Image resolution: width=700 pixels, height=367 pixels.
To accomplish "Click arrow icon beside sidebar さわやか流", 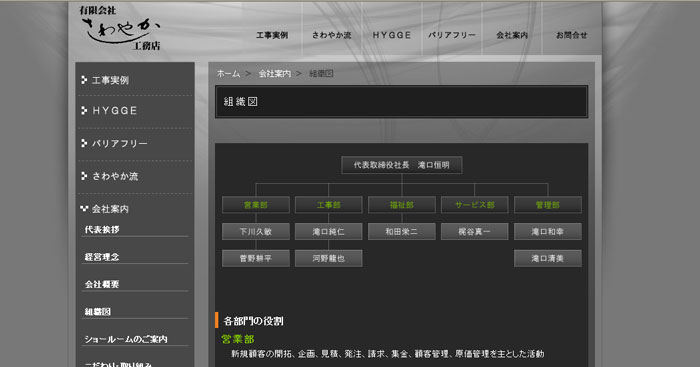I will (84, 176).
